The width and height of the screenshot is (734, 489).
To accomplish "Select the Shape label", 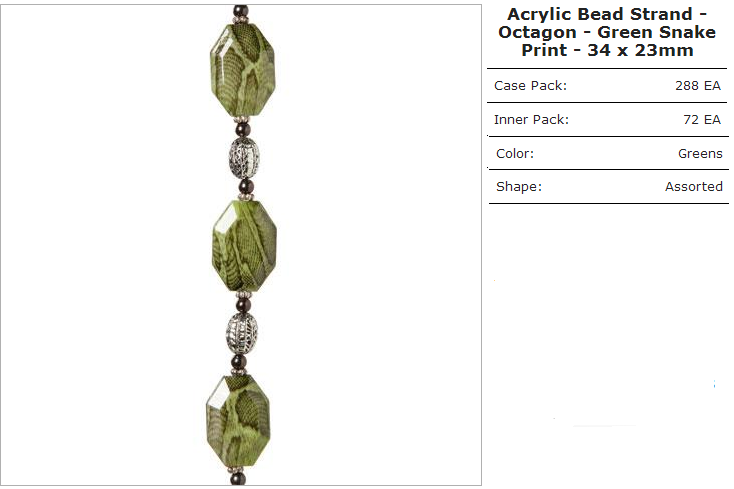I will [x=519, y=187].
